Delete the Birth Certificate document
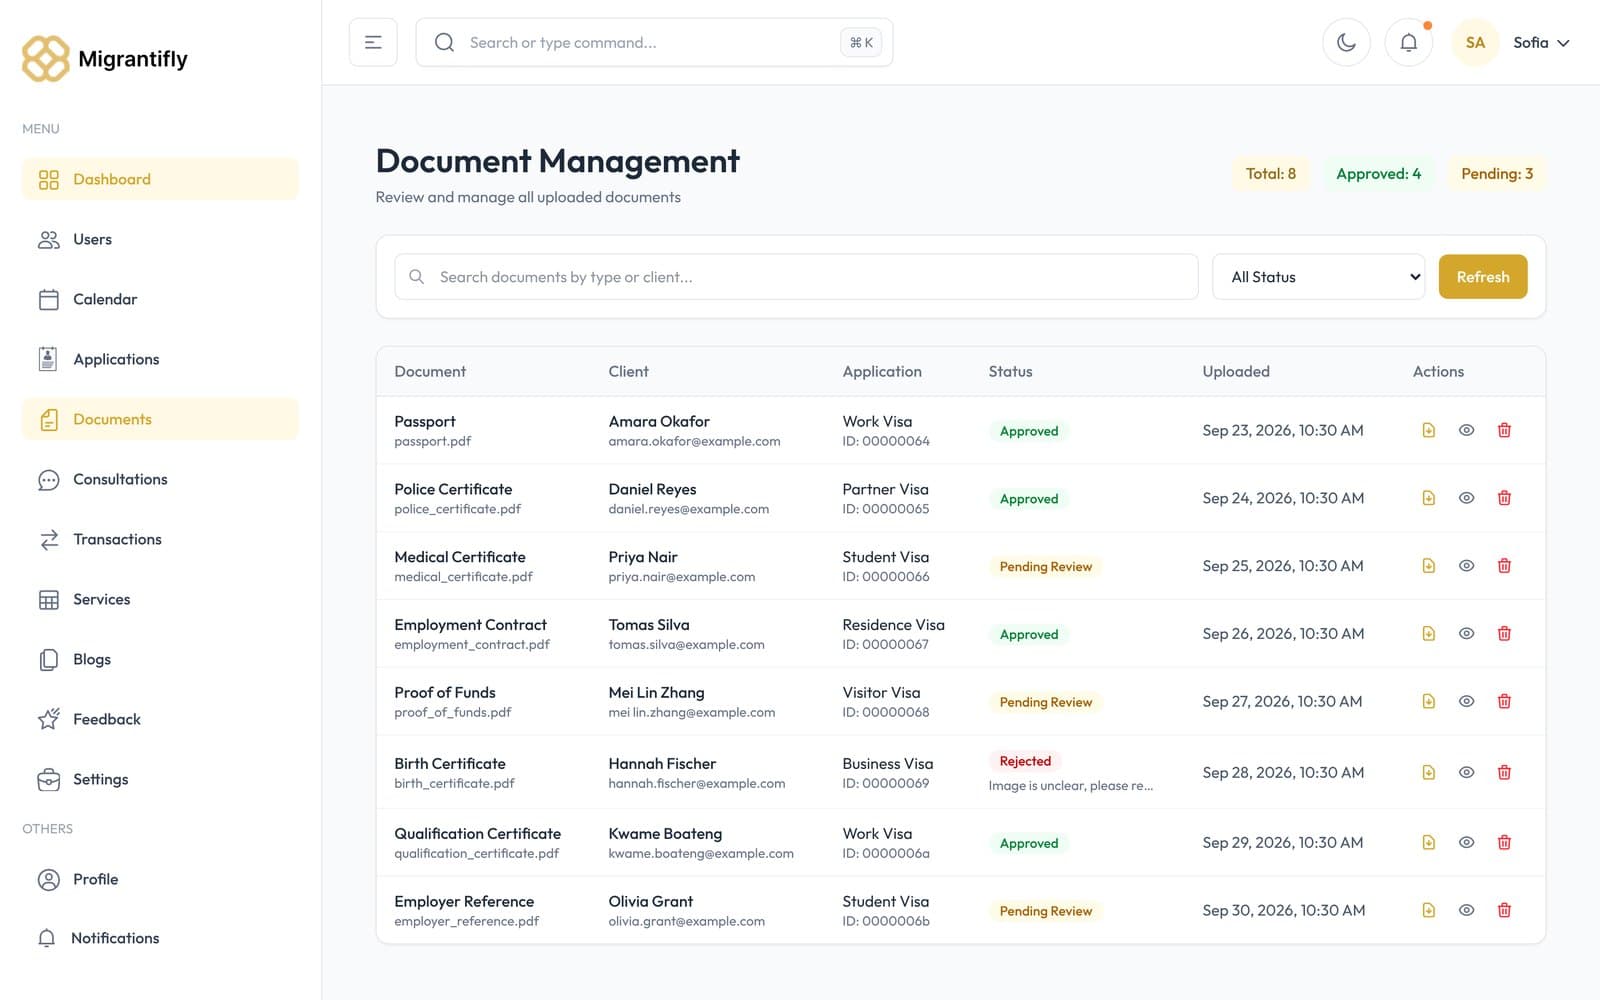Viewport: 1600px width, 1000px height. (1504, 772)
